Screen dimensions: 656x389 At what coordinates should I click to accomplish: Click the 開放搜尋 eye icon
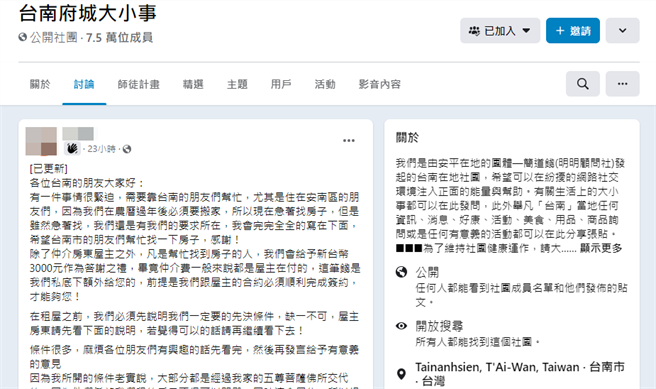point(401,326)
